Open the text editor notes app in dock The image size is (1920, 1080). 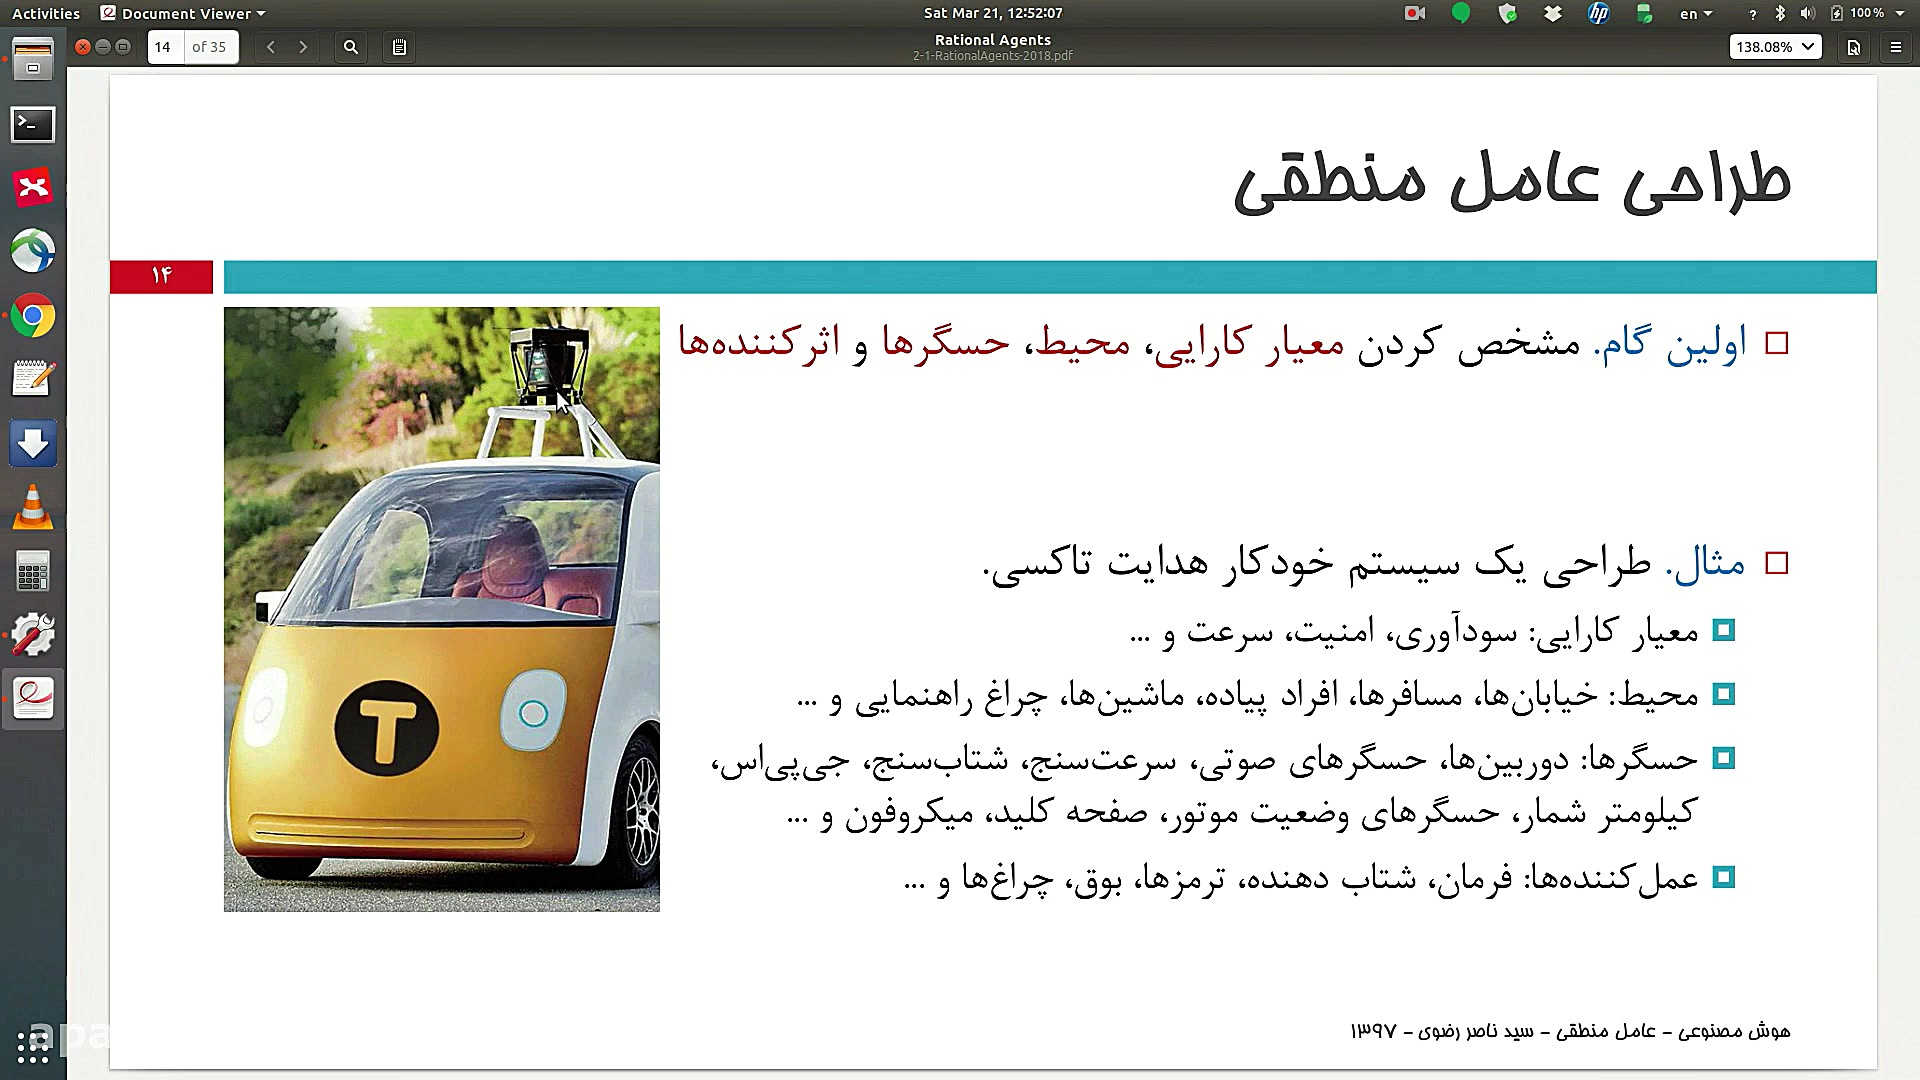pos(33,379)
